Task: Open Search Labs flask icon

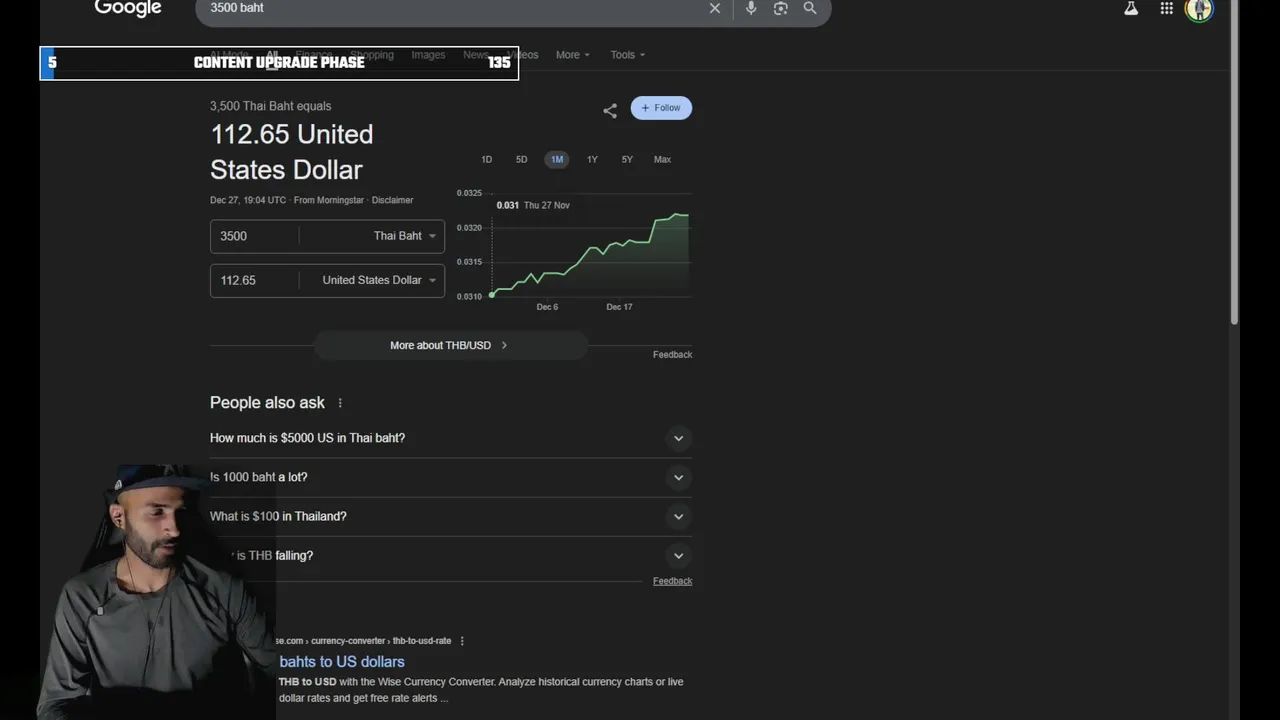Action: (x=1131, y=9)
